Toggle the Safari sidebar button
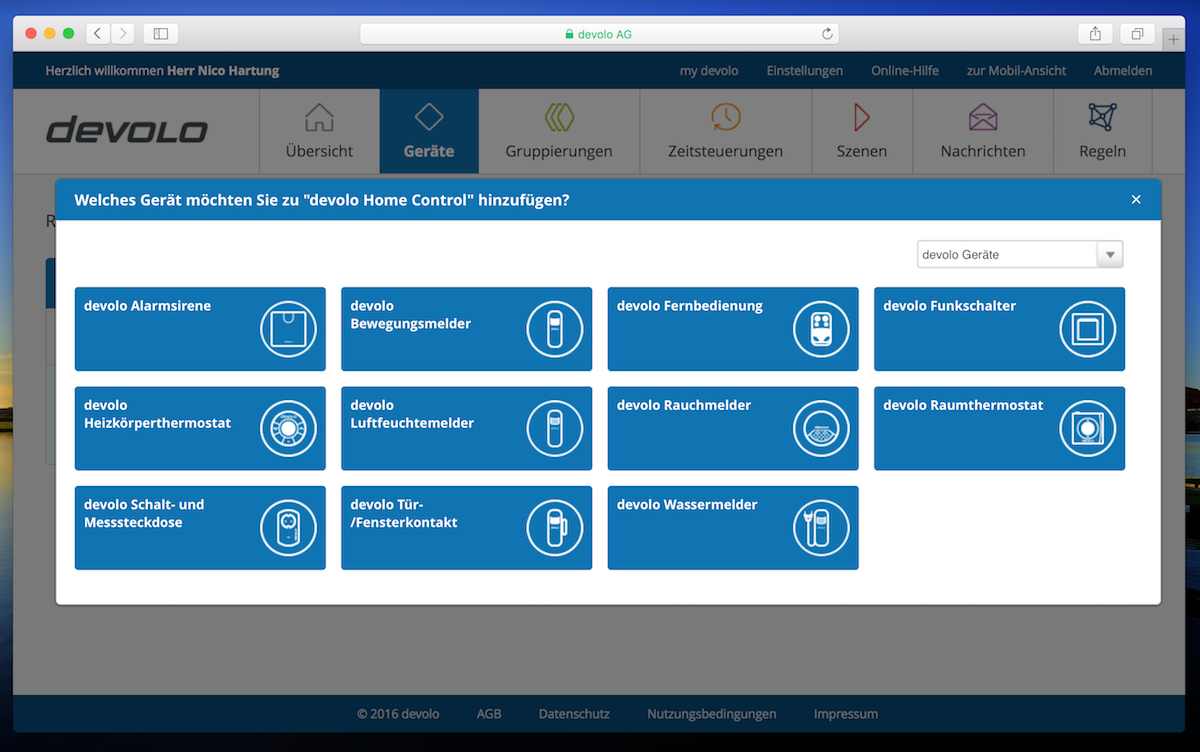 (x=161, y=34)
